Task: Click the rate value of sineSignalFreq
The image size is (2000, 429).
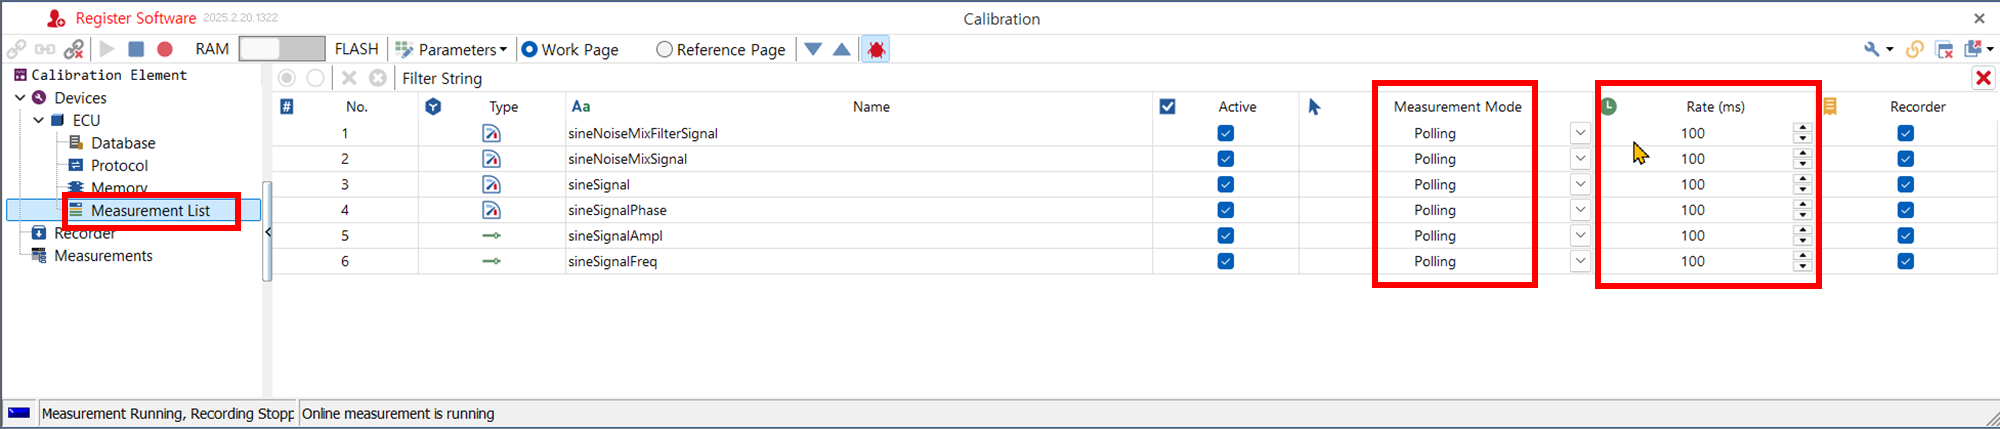Action: pos(1693,261)
